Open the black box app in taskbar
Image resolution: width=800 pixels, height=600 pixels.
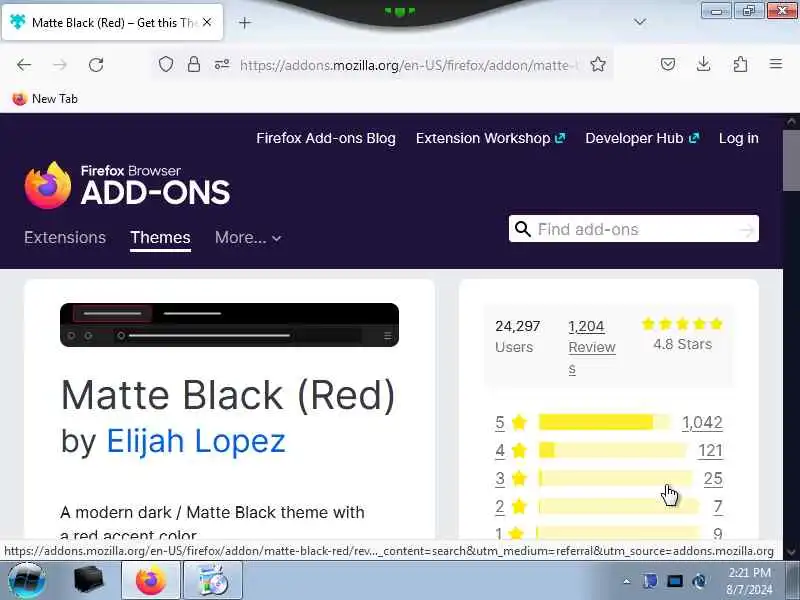coord(89,581)
